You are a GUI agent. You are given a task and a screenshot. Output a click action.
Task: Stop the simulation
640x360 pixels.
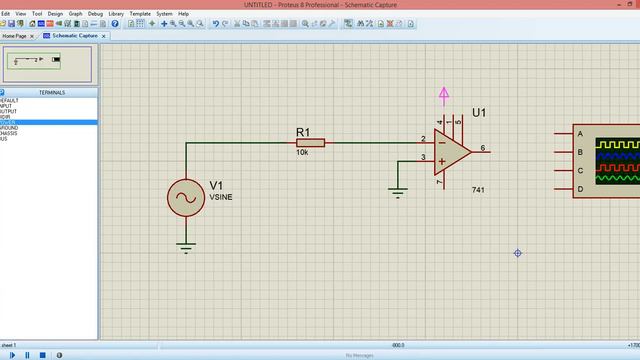point(42,355)
